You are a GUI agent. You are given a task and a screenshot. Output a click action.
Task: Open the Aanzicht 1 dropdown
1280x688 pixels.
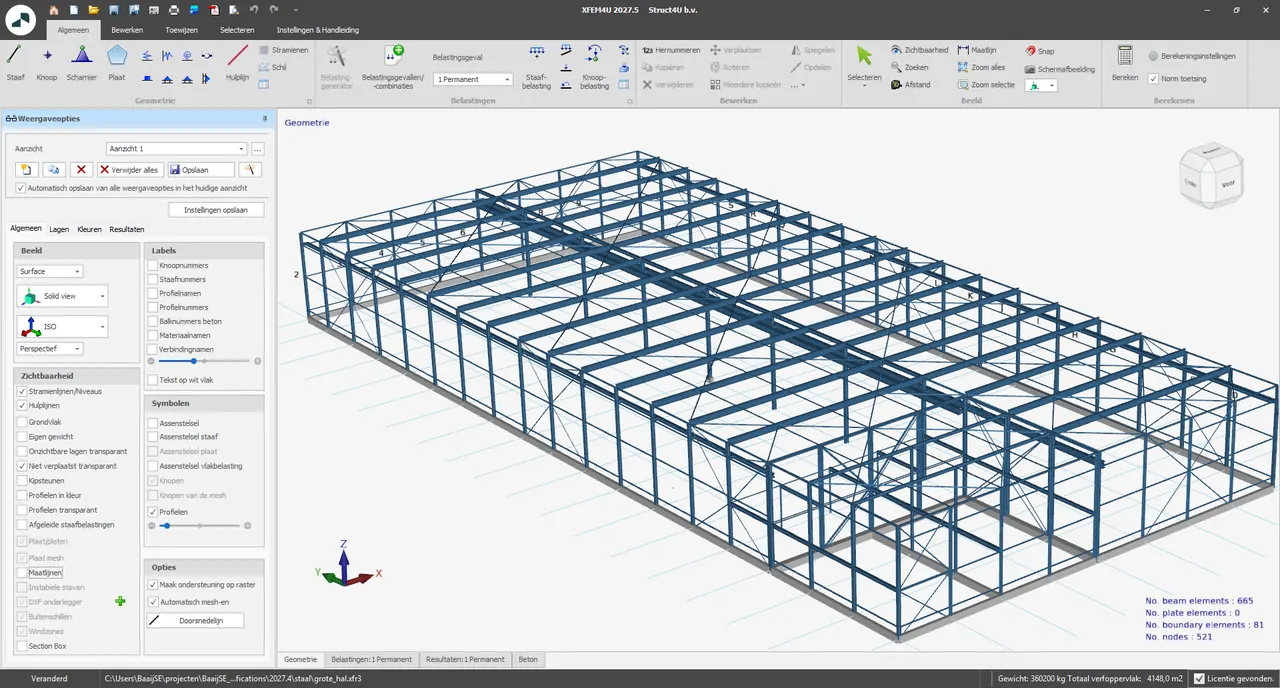point(176,148)
